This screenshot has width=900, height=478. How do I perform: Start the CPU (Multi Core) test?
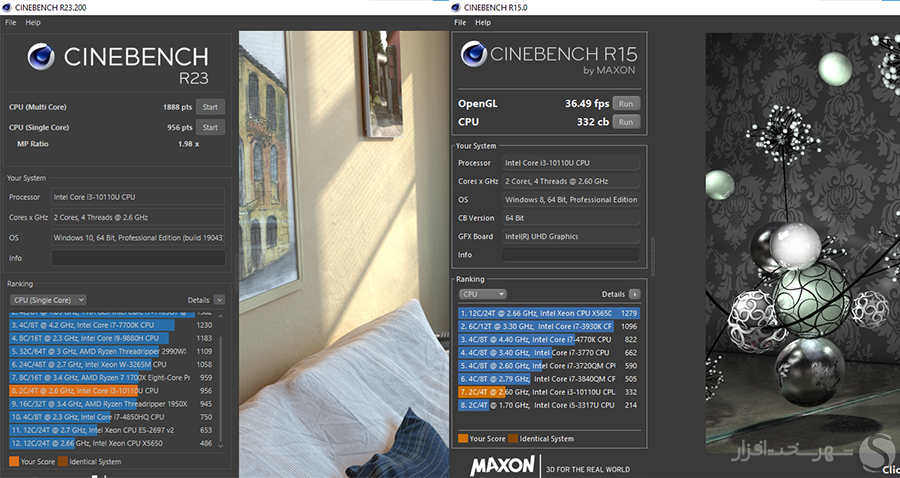pos(210,107)
